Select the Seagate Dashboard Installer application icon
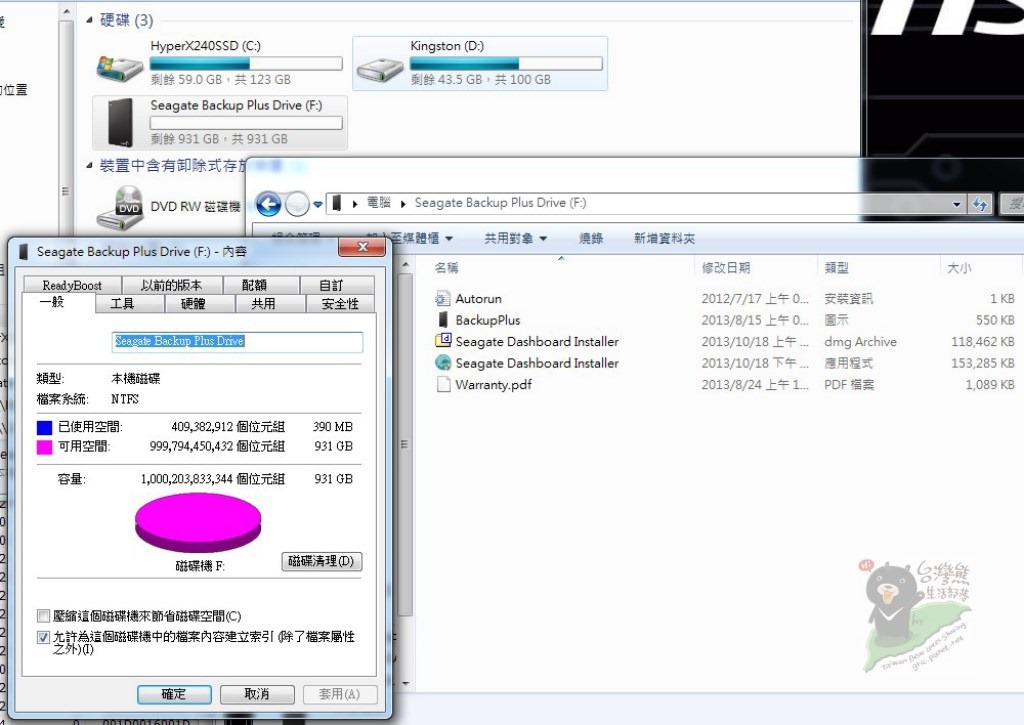 [443, 362]
